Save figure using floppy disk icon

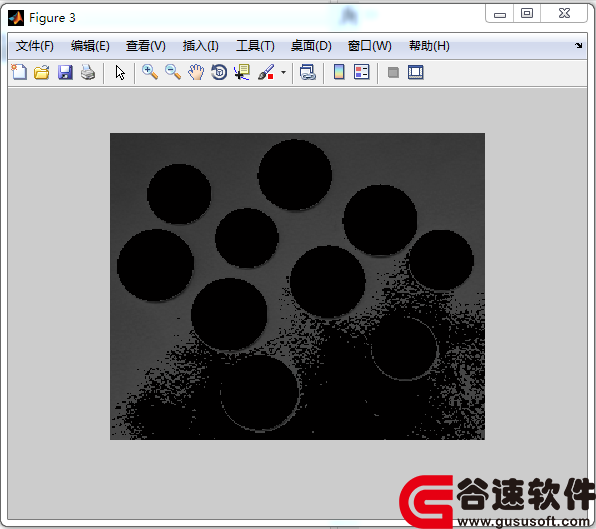pyautogui.click(x=65, y=72)
